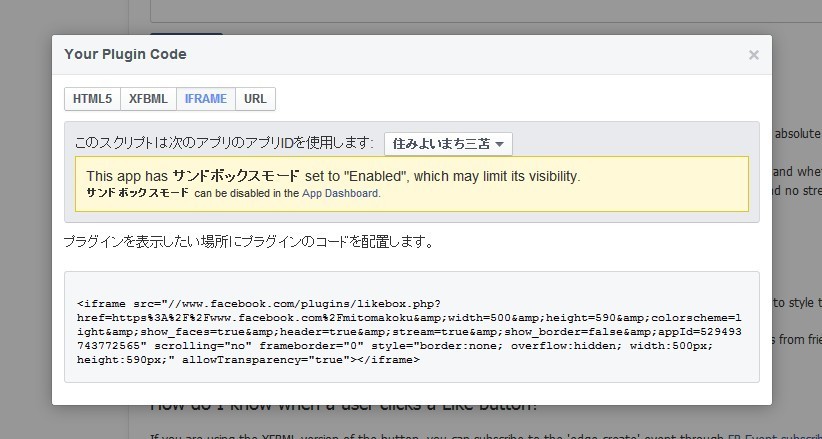Switch to the XFBML code tab
The width and height of the screenshot is (822, 439).
[x=148, y=99]
